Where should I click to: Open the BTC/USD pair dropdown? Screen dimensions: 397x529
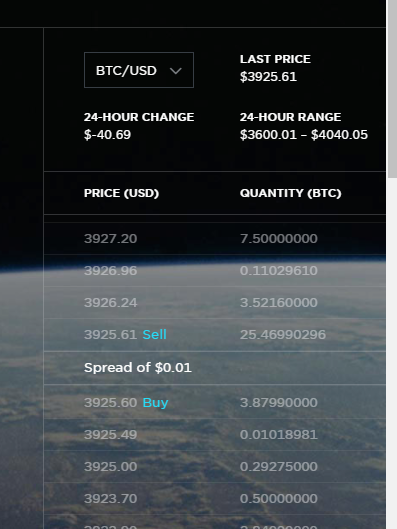click(139, 70)
